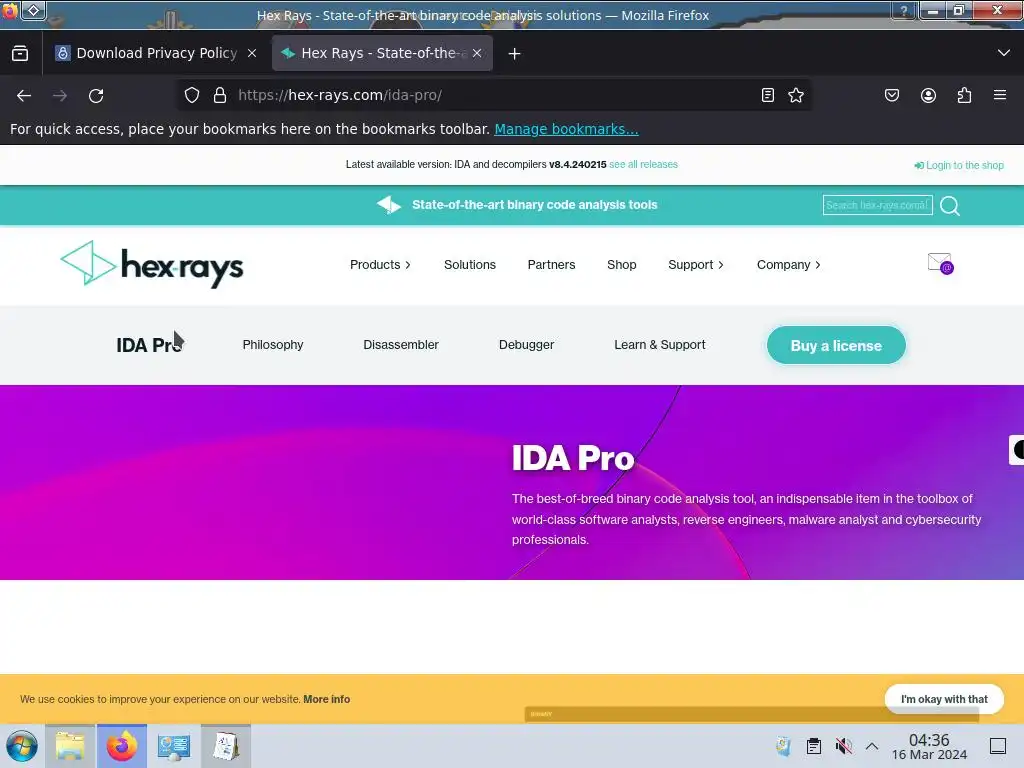This screenshot has width=1024, height=768.
Task: Click the IDA Pro sub-navigation heading
Action: (x=149, y=345)
